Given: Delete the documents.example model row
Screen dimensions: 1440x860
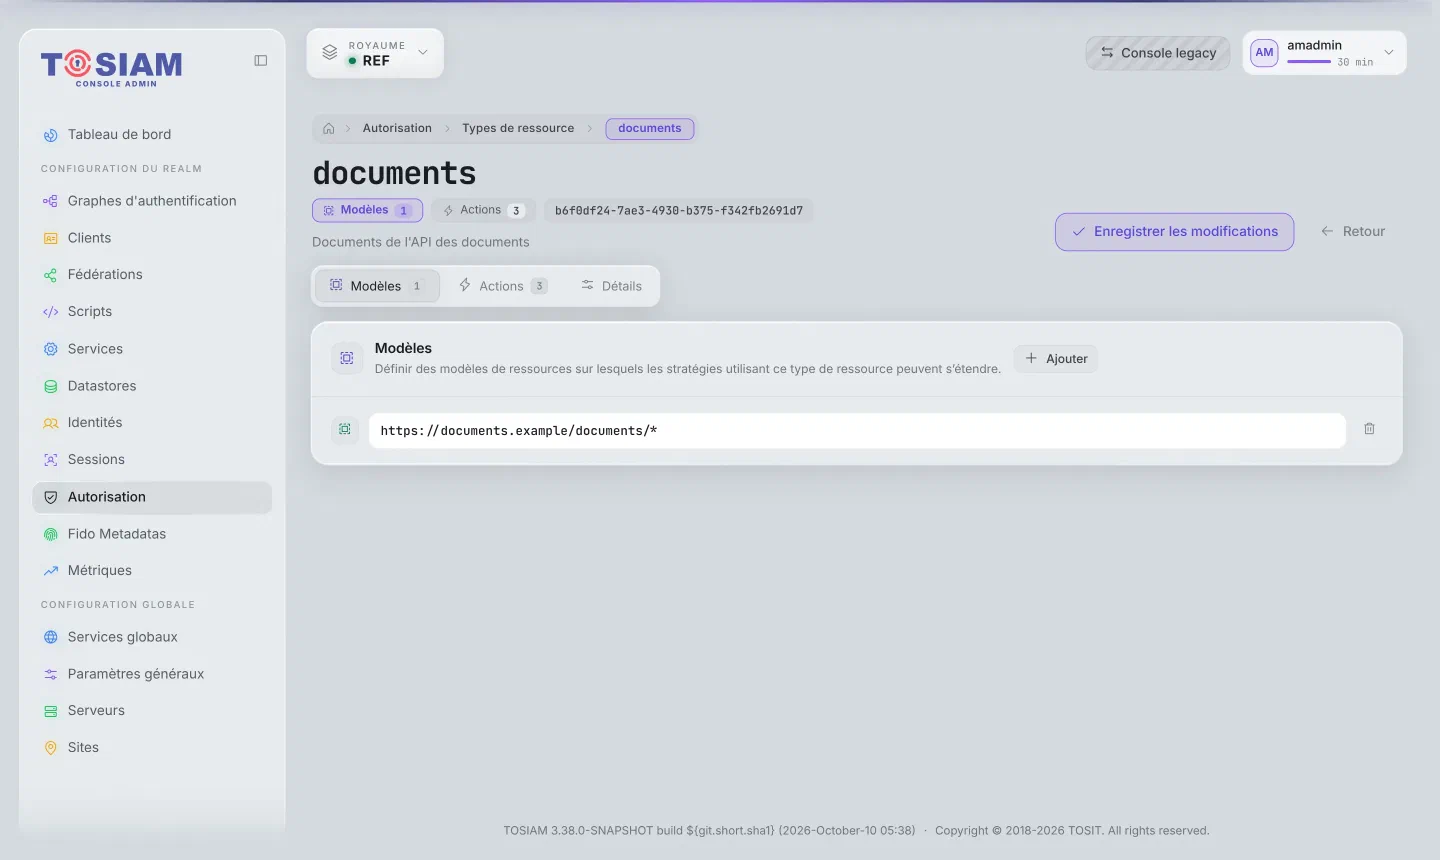Looking at the screenshot, I should tap(1369, 429).
